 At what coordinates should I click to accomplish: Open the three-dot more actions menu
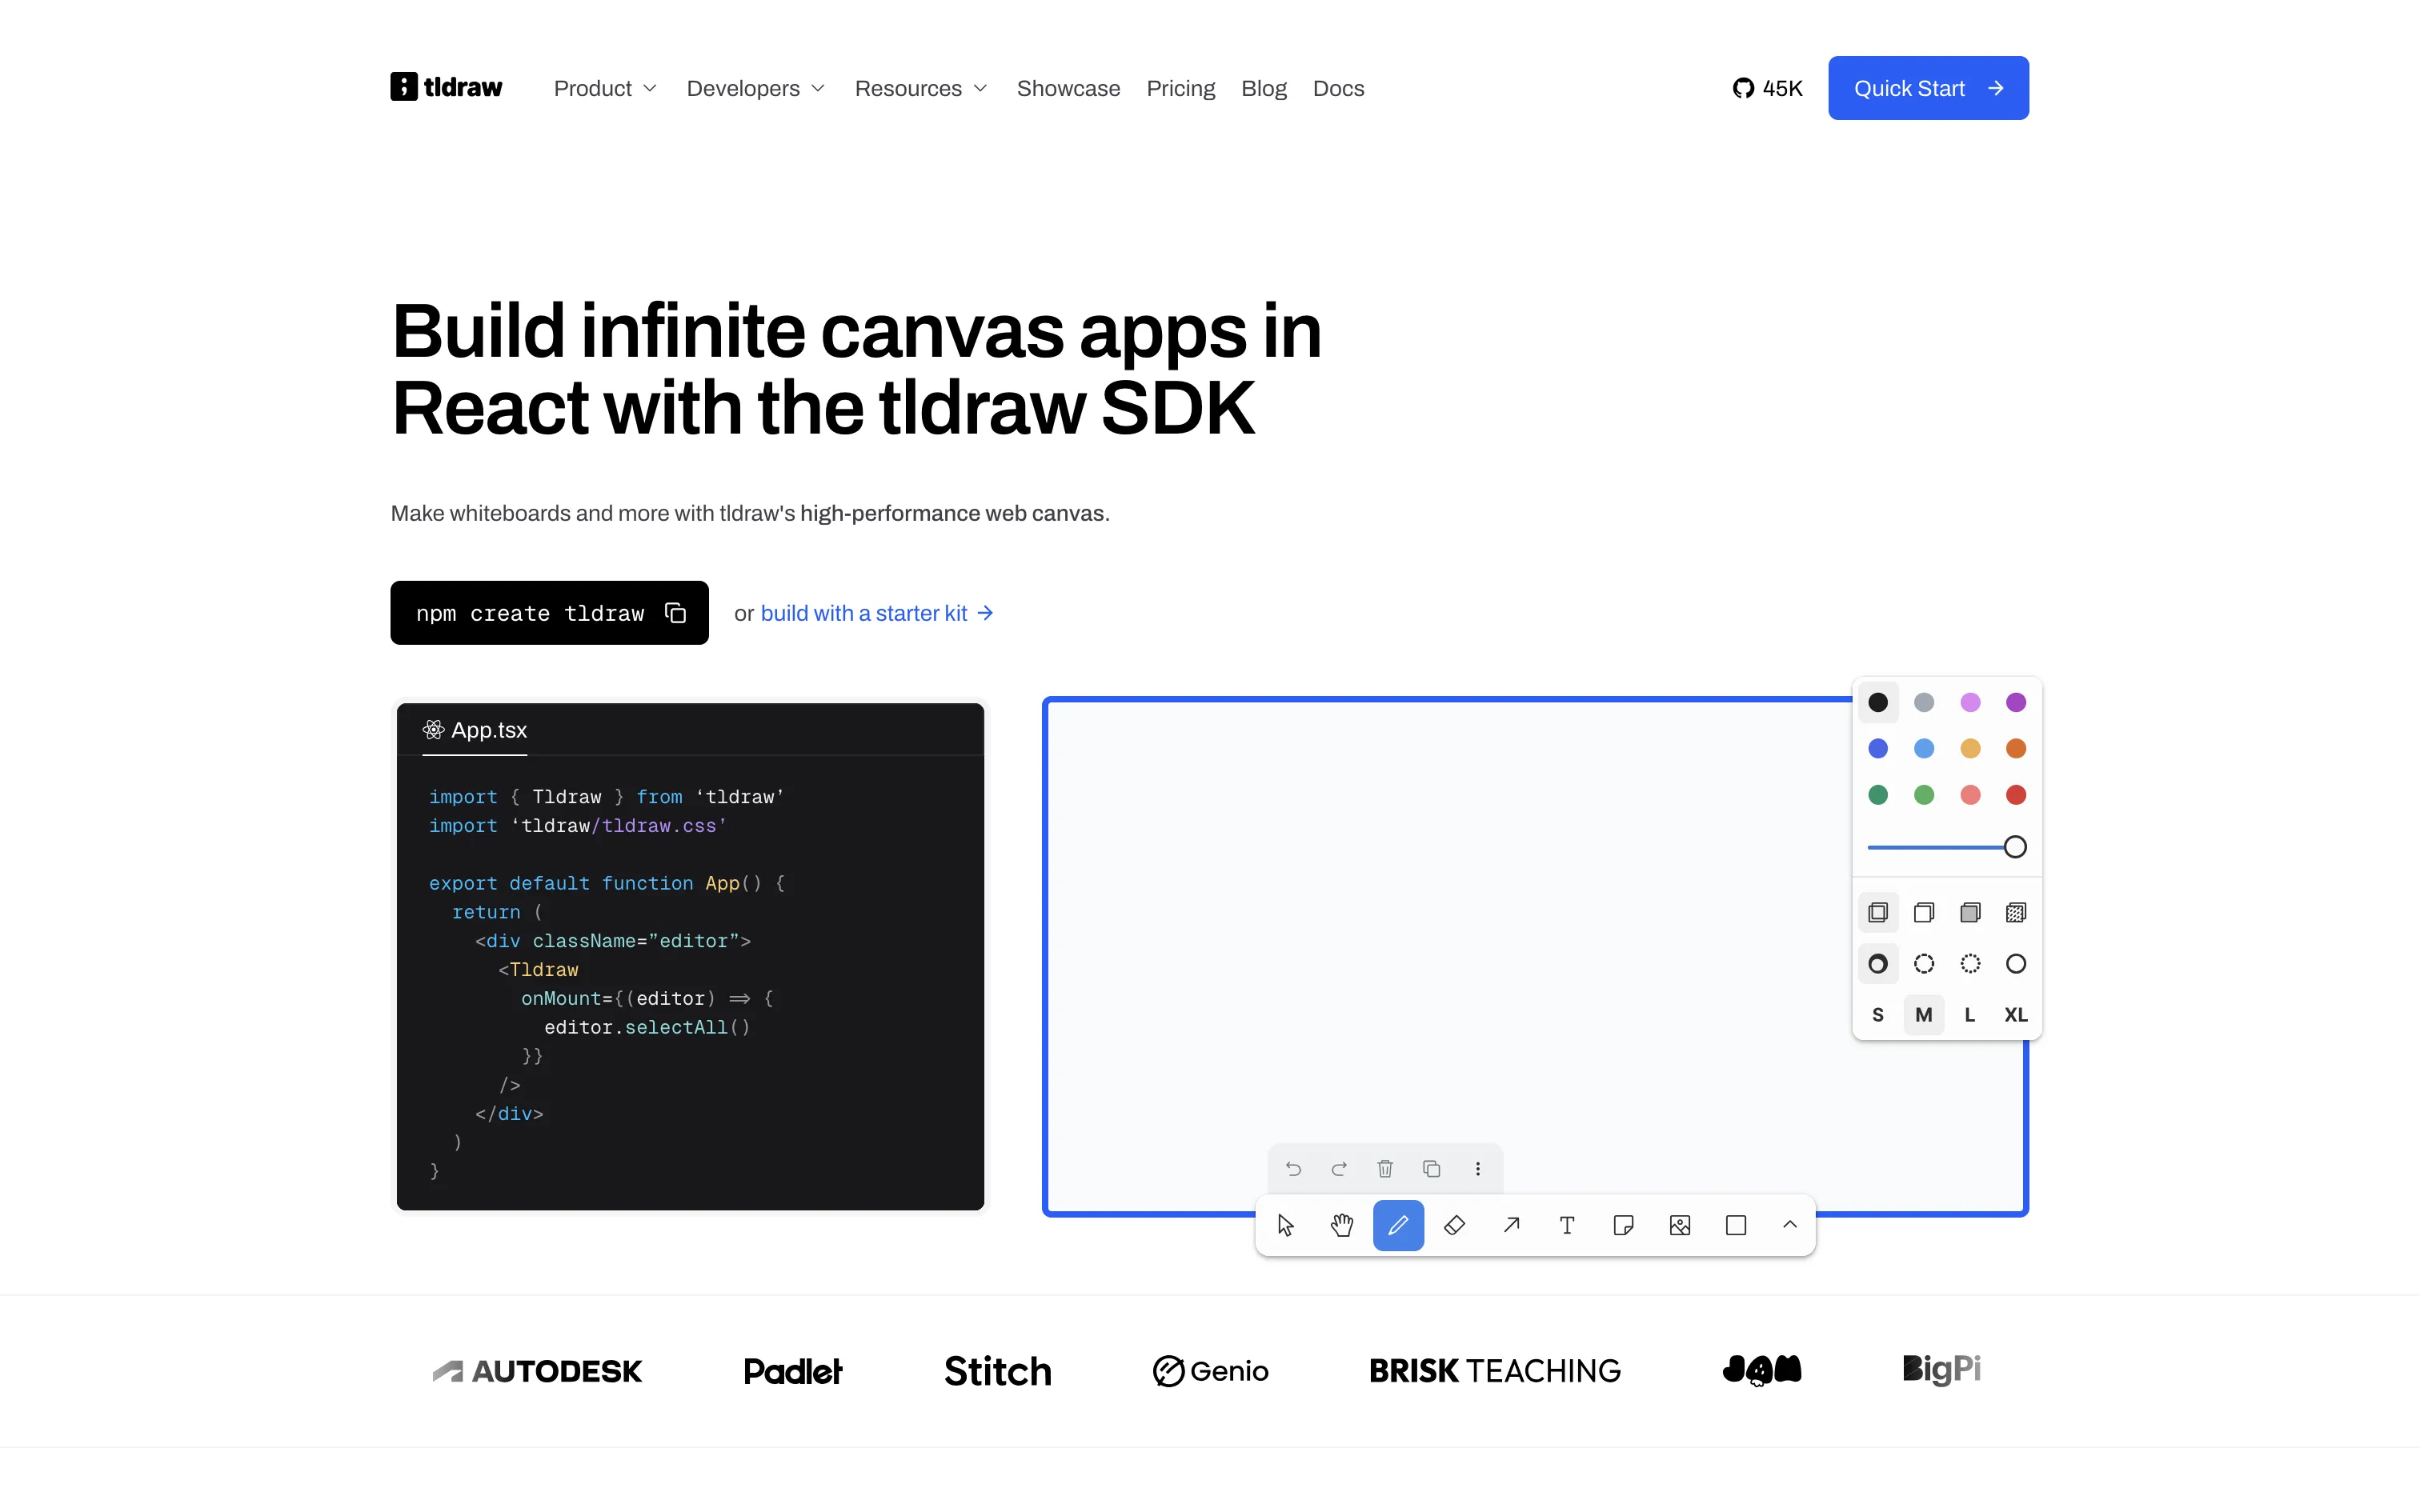click(1477, 1168)
